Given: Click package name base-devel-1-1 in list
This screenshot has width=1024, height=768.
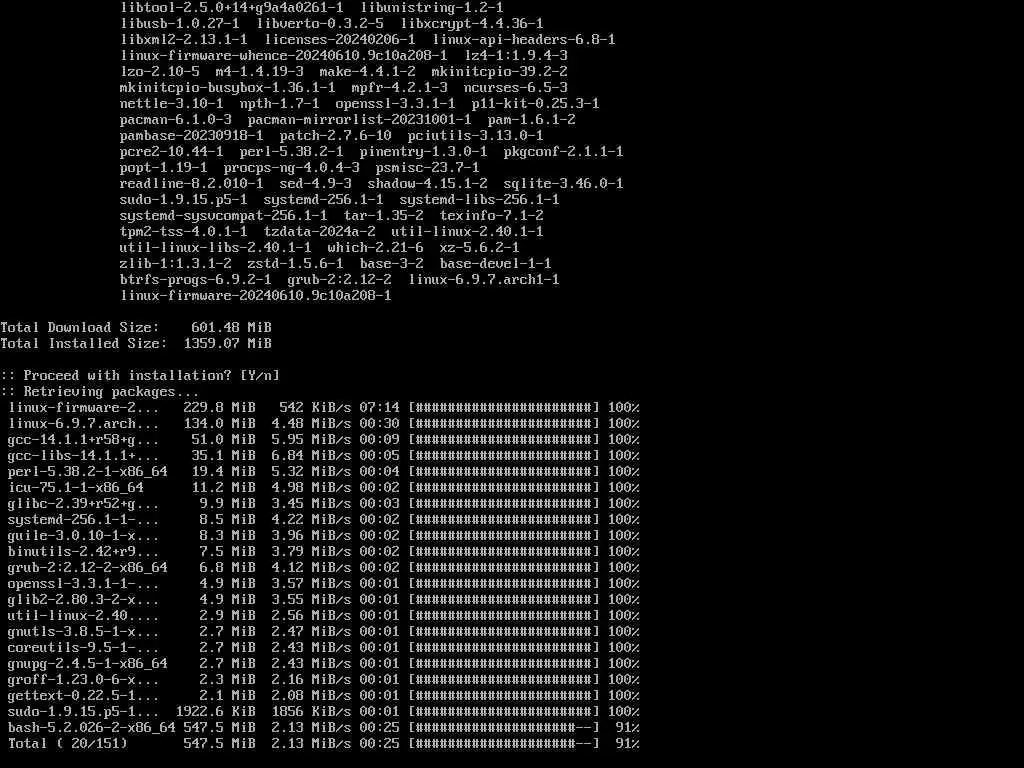Looking at the screenshot, I should (x=496, y=263).
